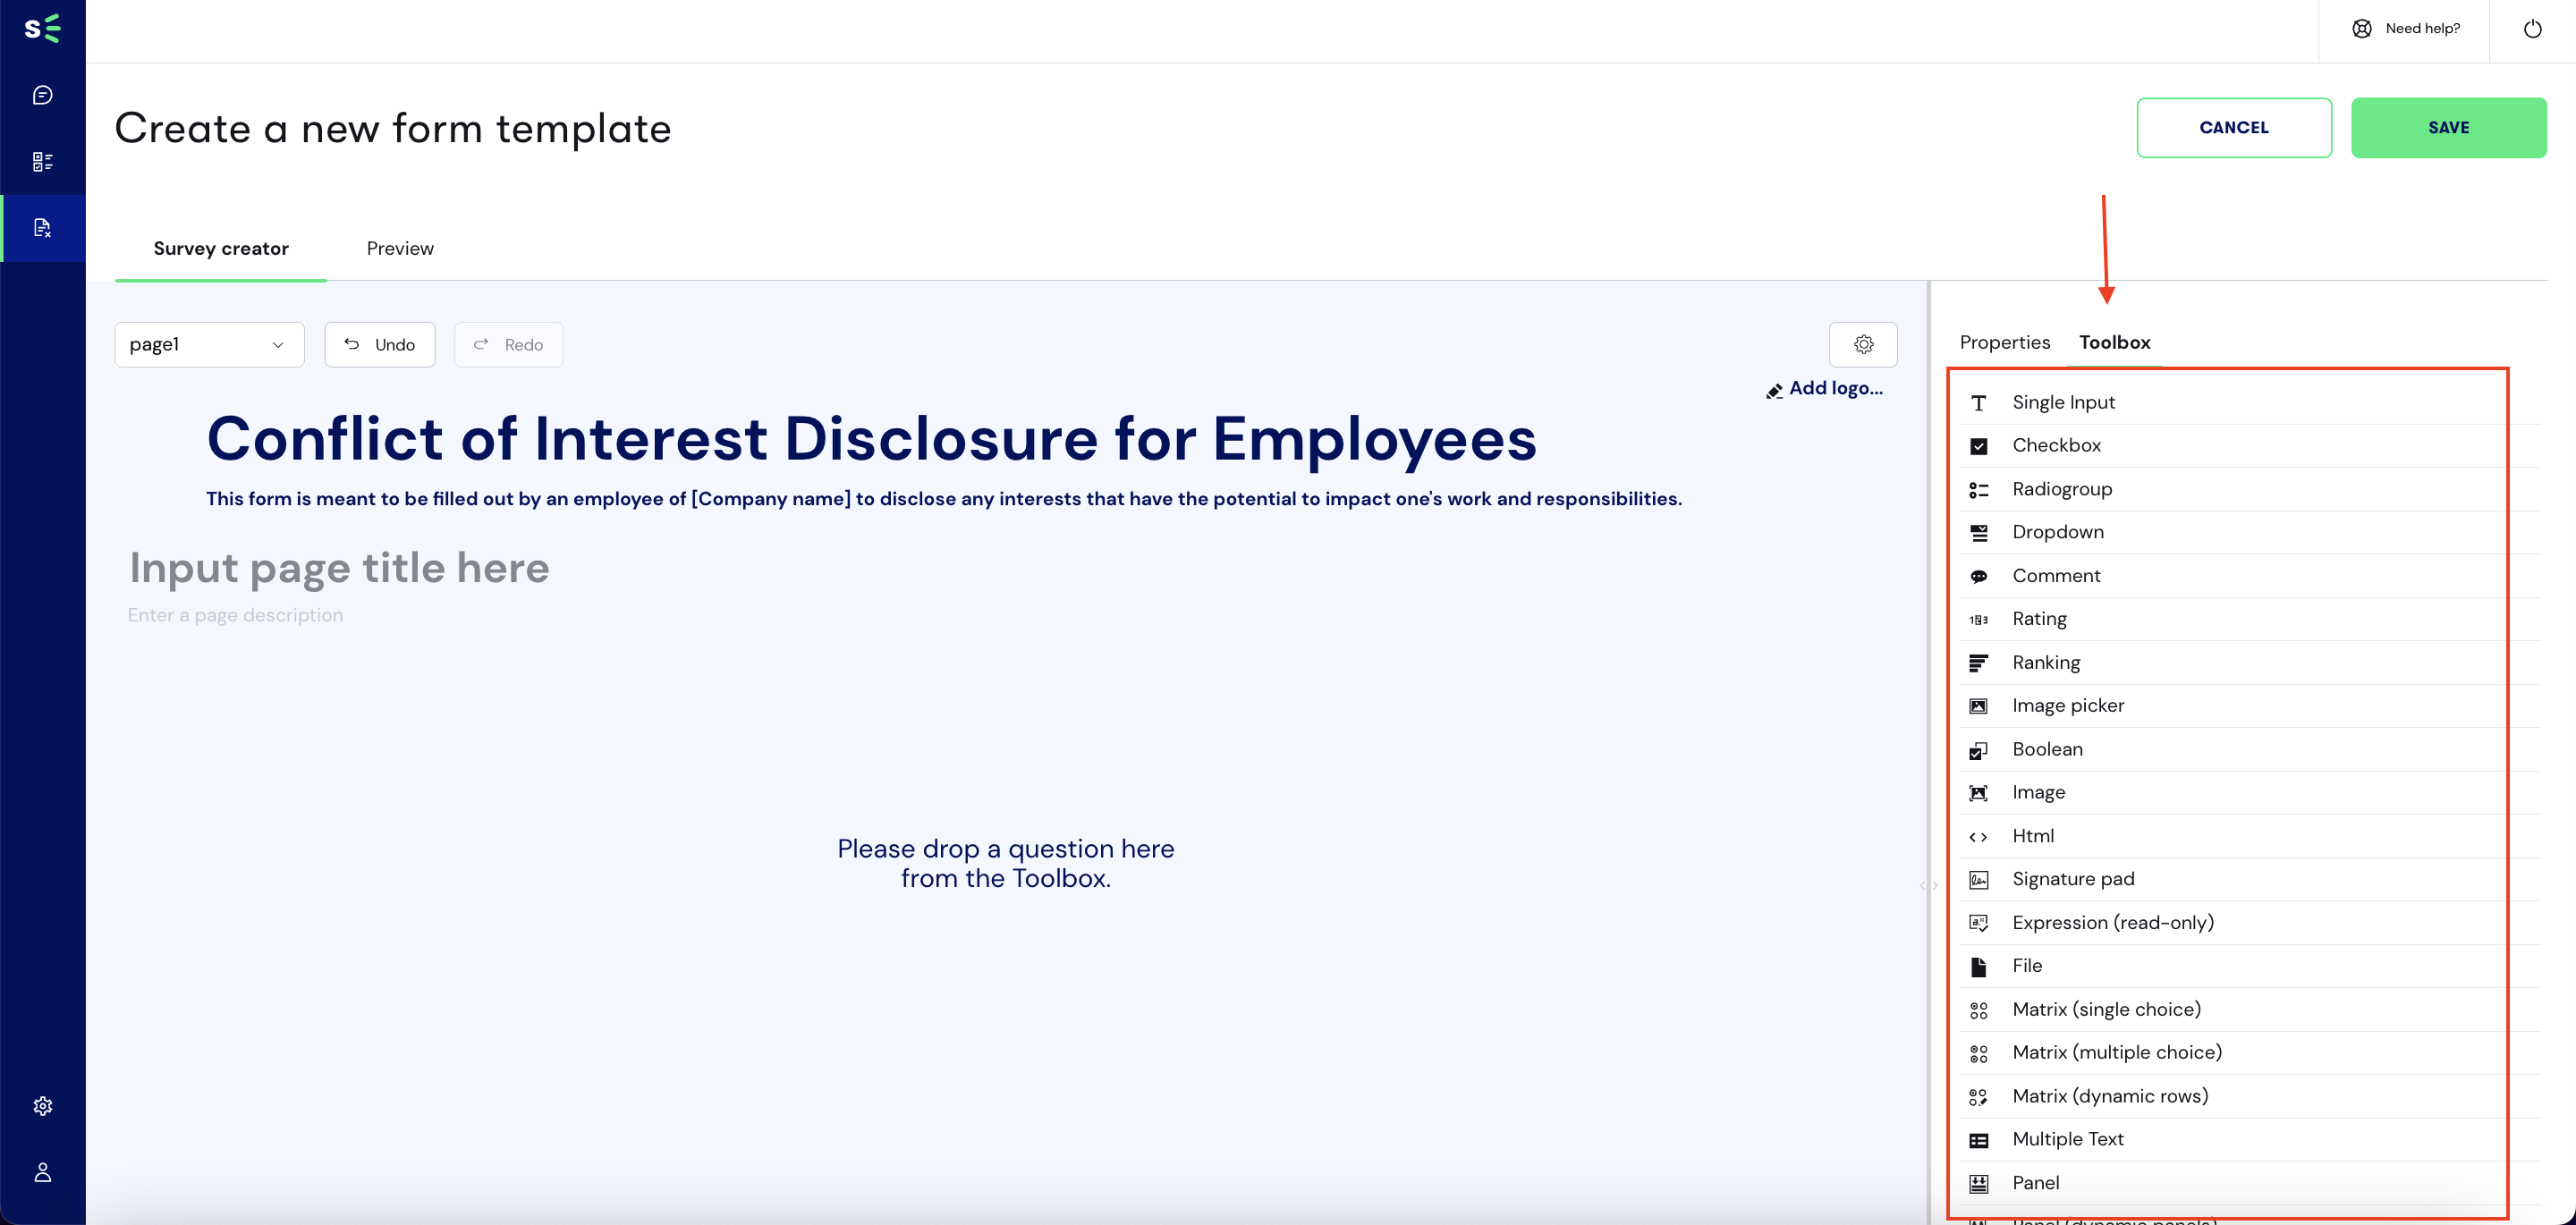This screenshot has height=1225, width=2576.
Task: Switch to the Preview tab
Action: tap(399, 248)
